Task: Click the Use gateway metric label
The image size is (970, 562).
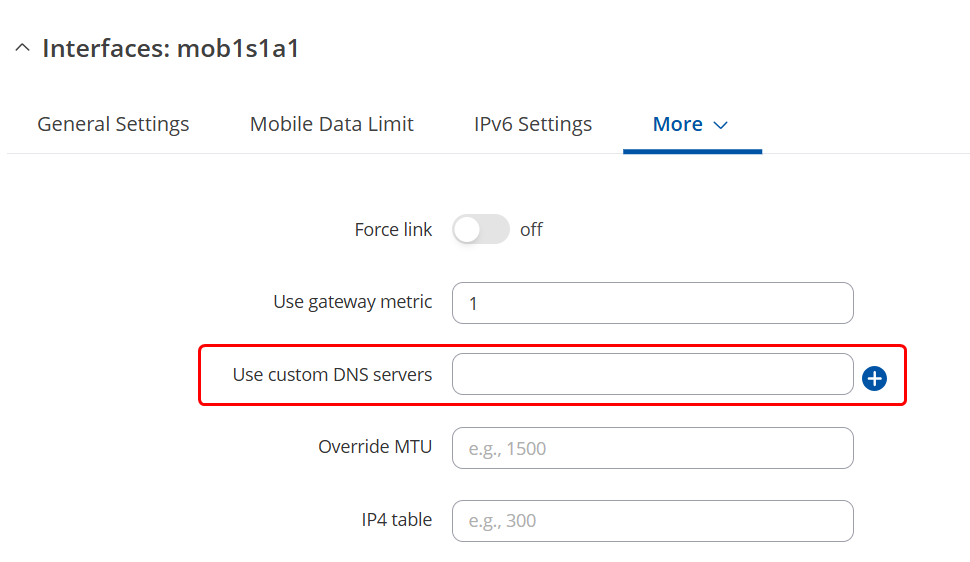Action: [352, 302]
